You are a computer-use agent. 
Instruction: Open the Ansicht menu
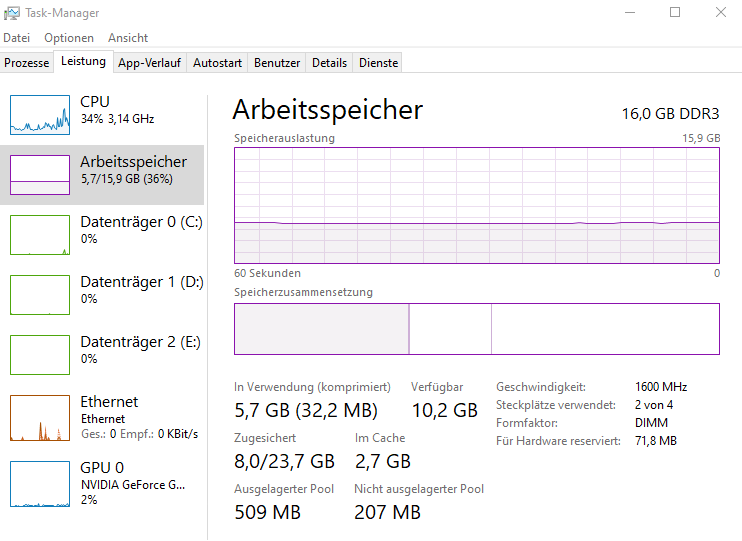pos(128,38)
